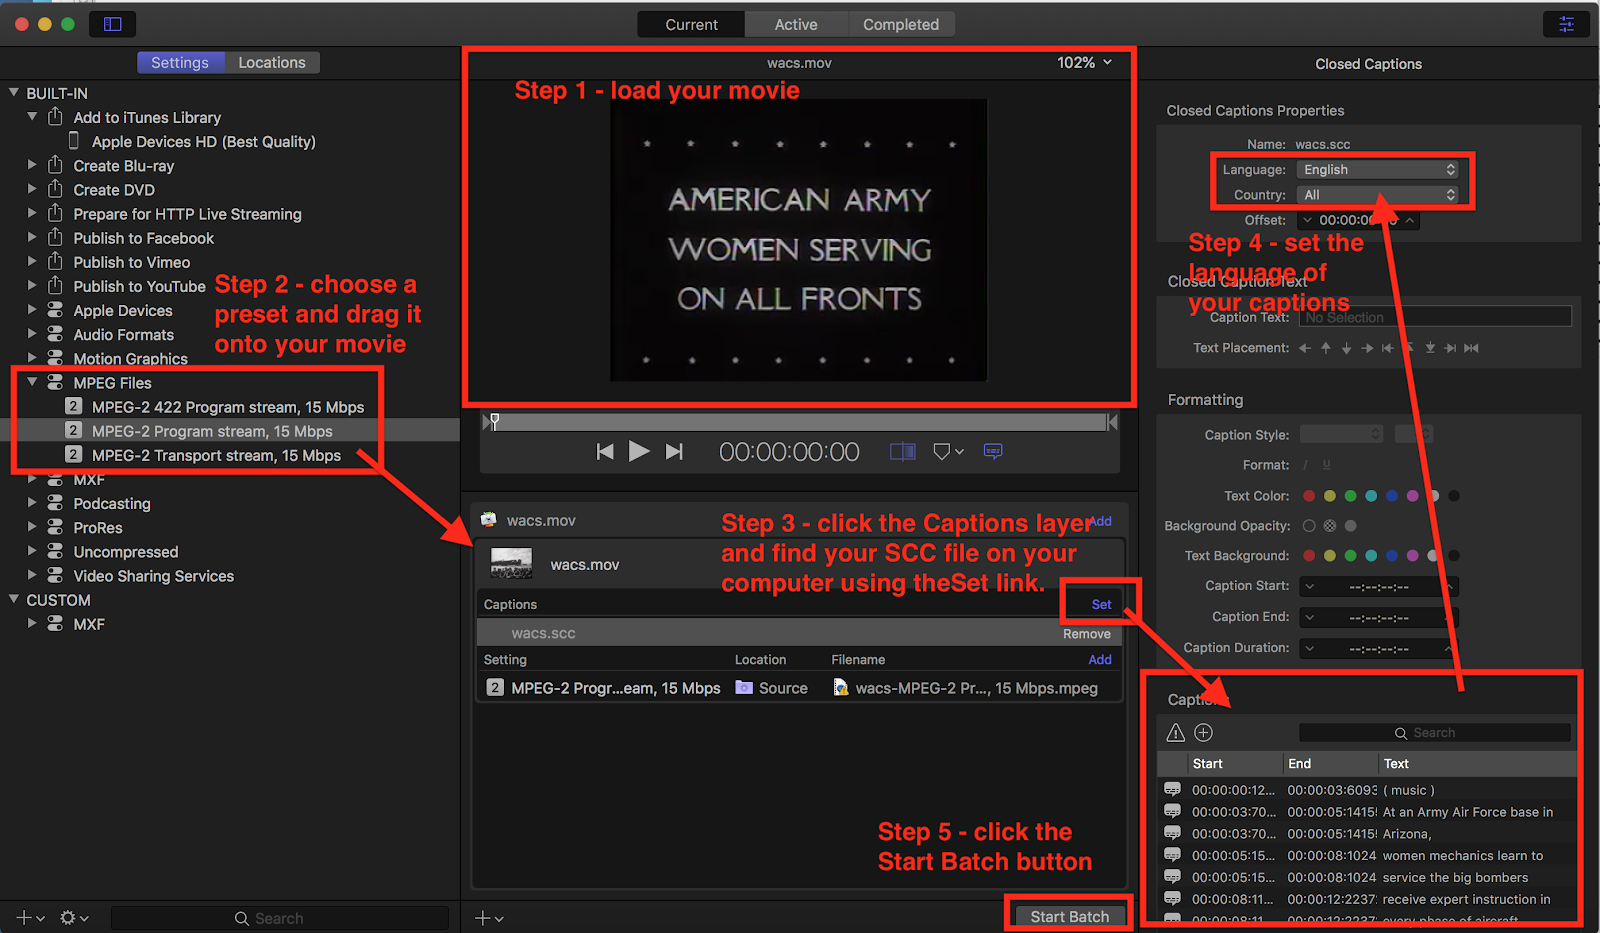Viewport: 1600px width, 933px height.
Task: Switch to the Active tab
Action: (796, 24)
